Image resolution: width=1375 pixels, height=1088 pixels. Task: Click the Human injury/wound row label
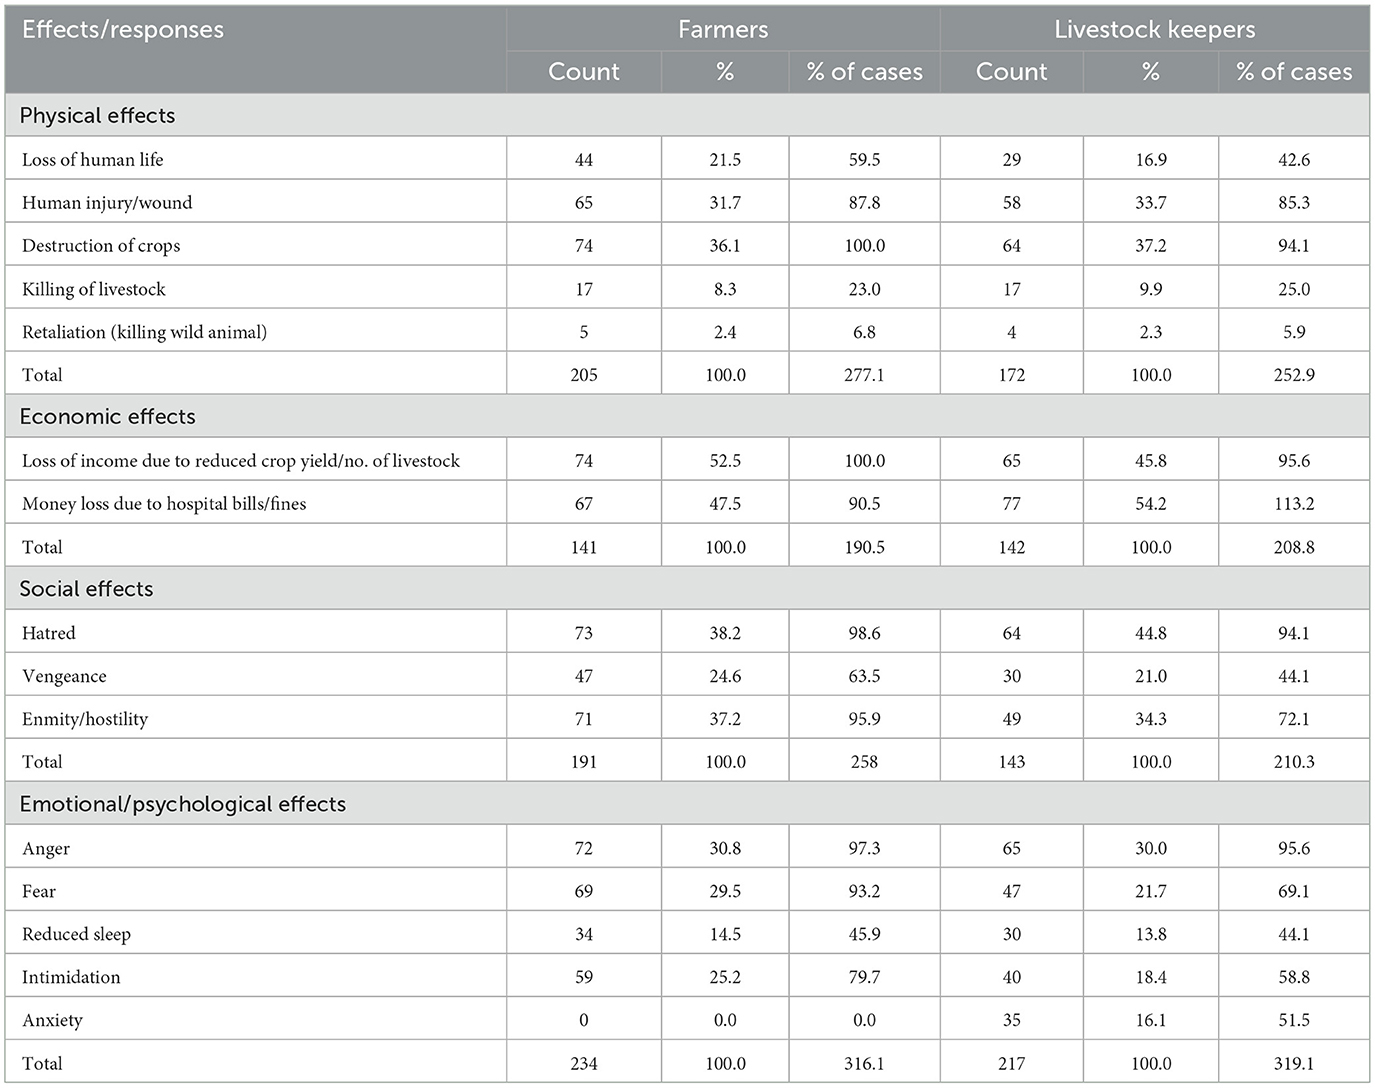(107, 203)
